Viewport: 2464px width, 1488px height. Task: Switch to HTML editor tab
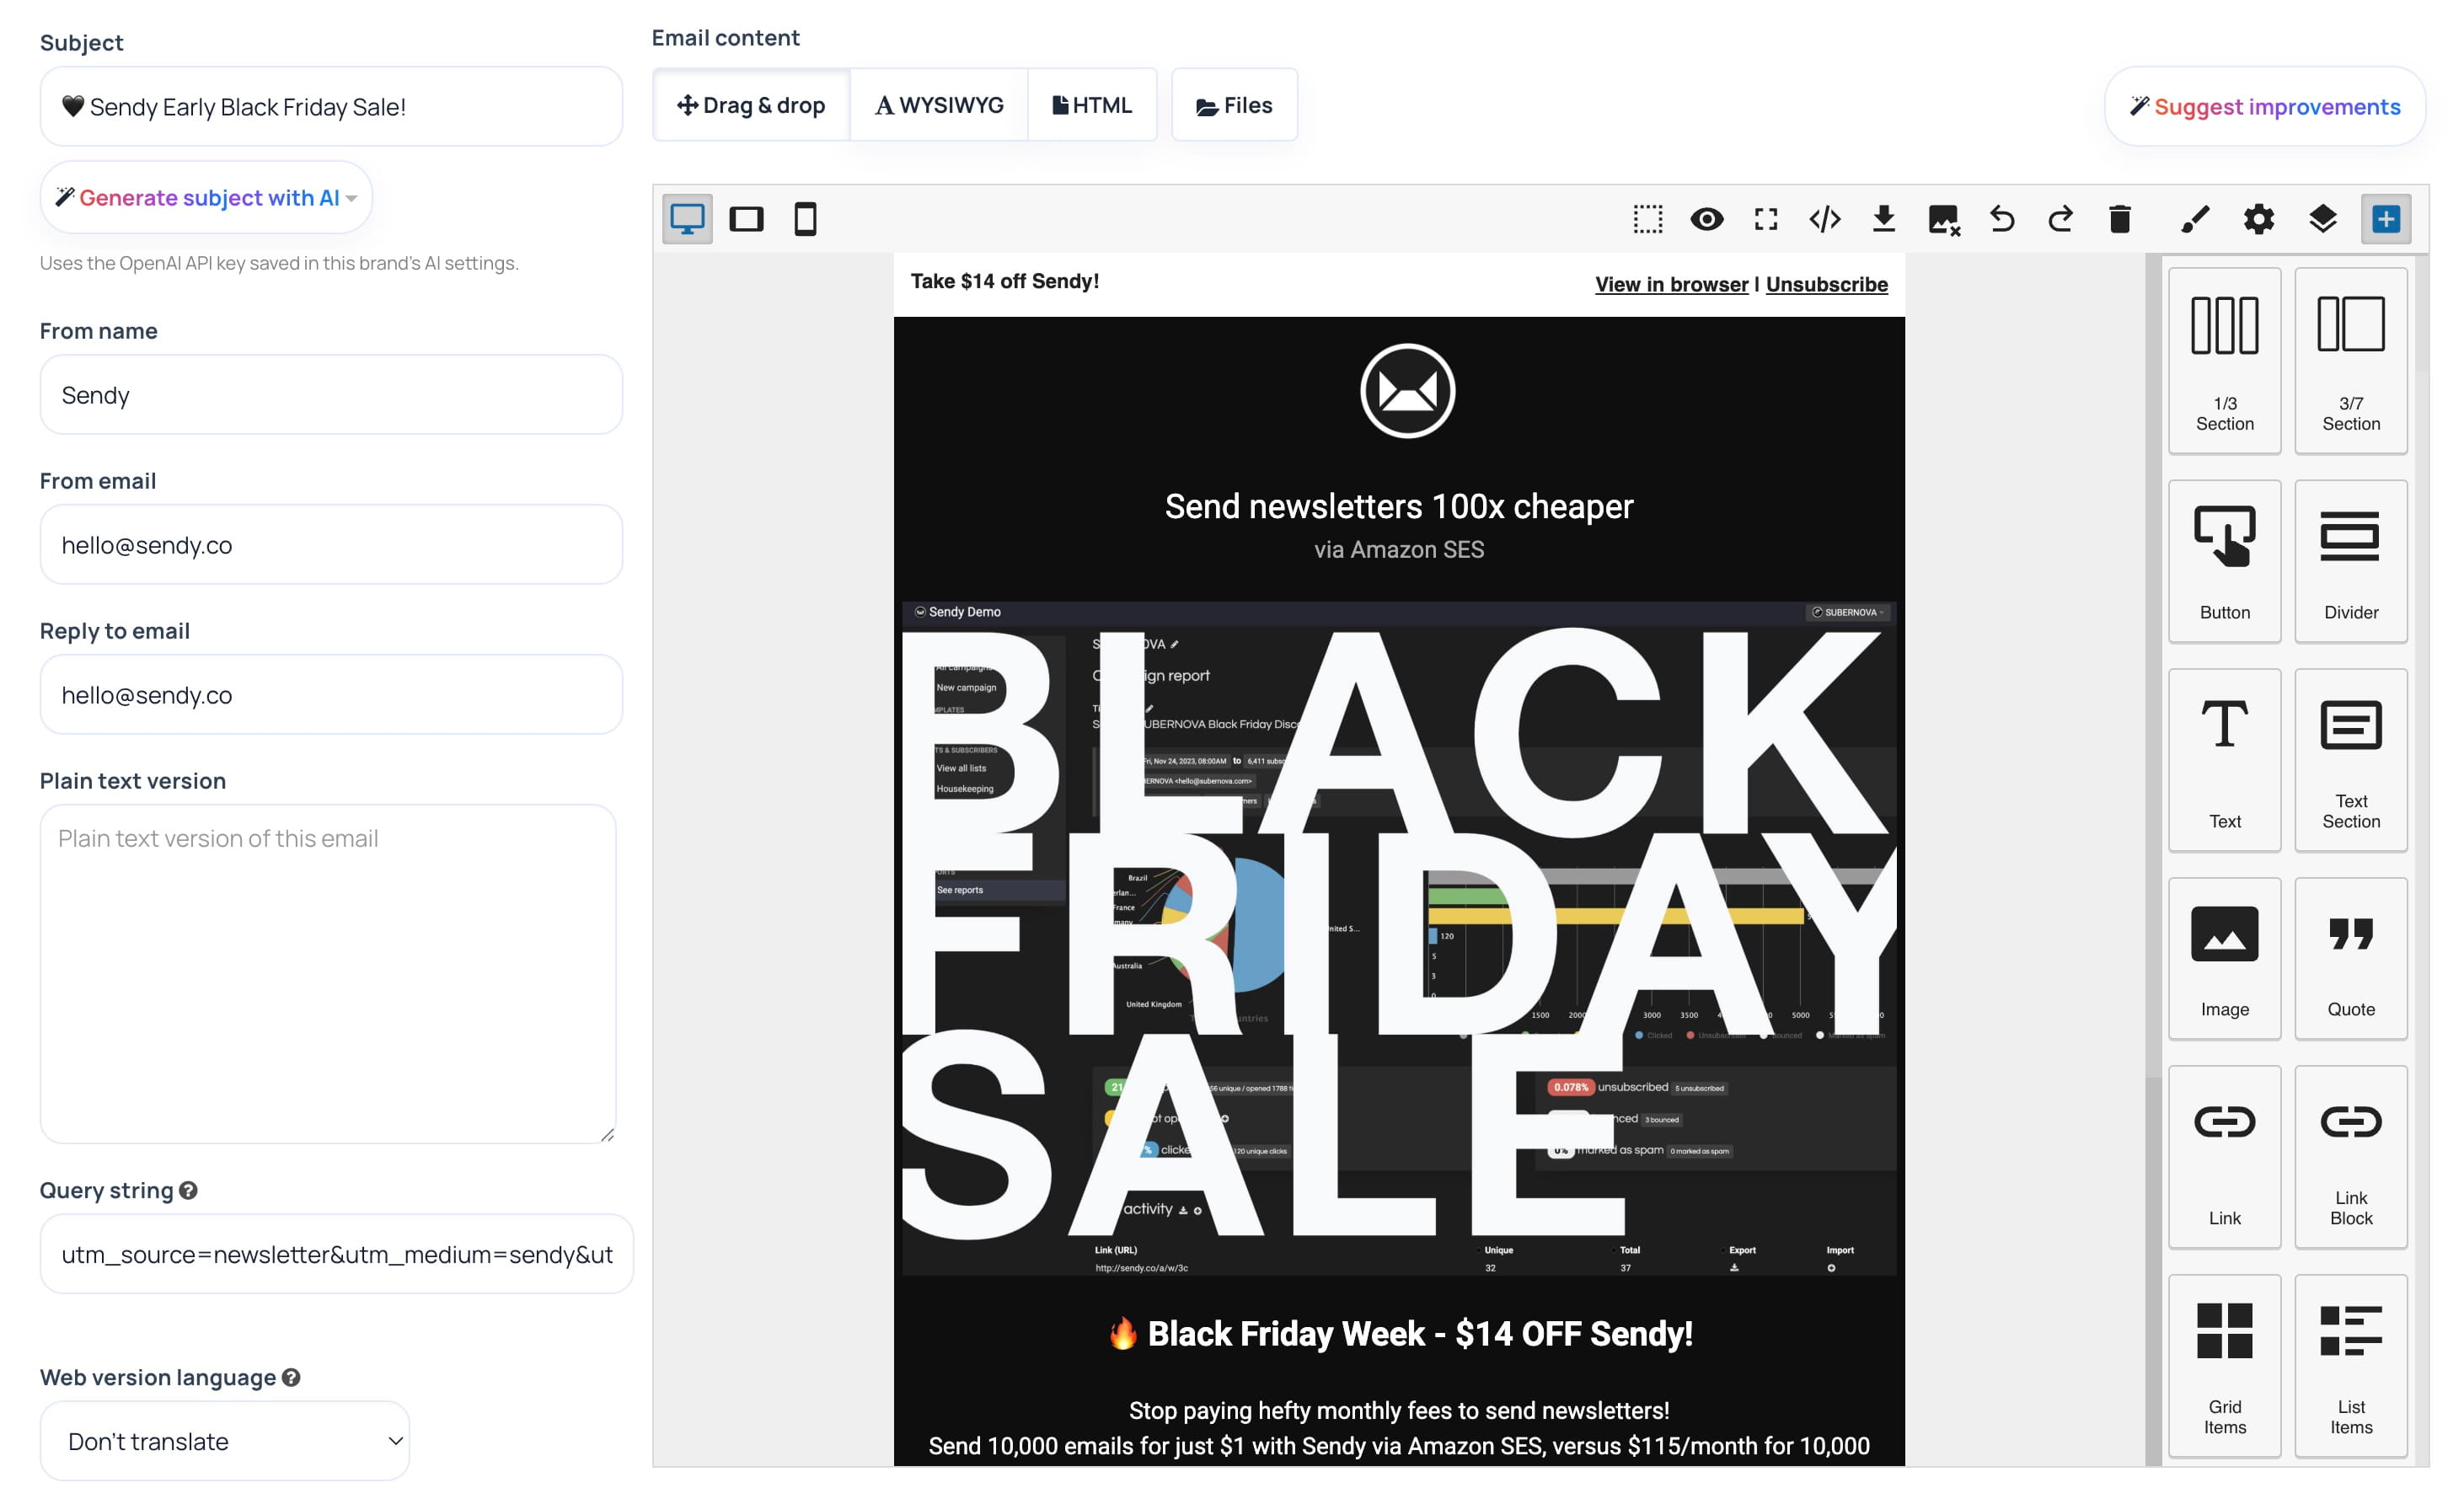[1092, 105]
